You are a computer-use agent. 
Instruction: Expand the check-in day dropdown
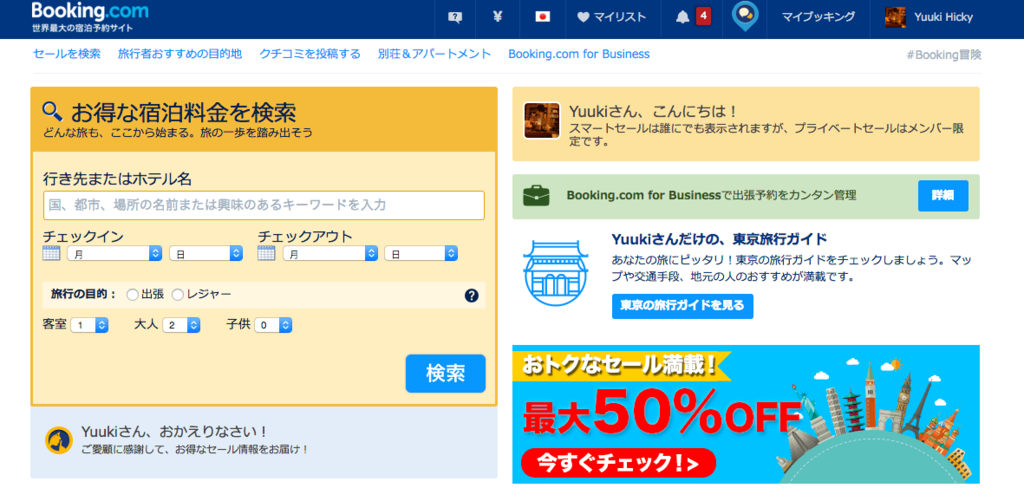(206, 253)
